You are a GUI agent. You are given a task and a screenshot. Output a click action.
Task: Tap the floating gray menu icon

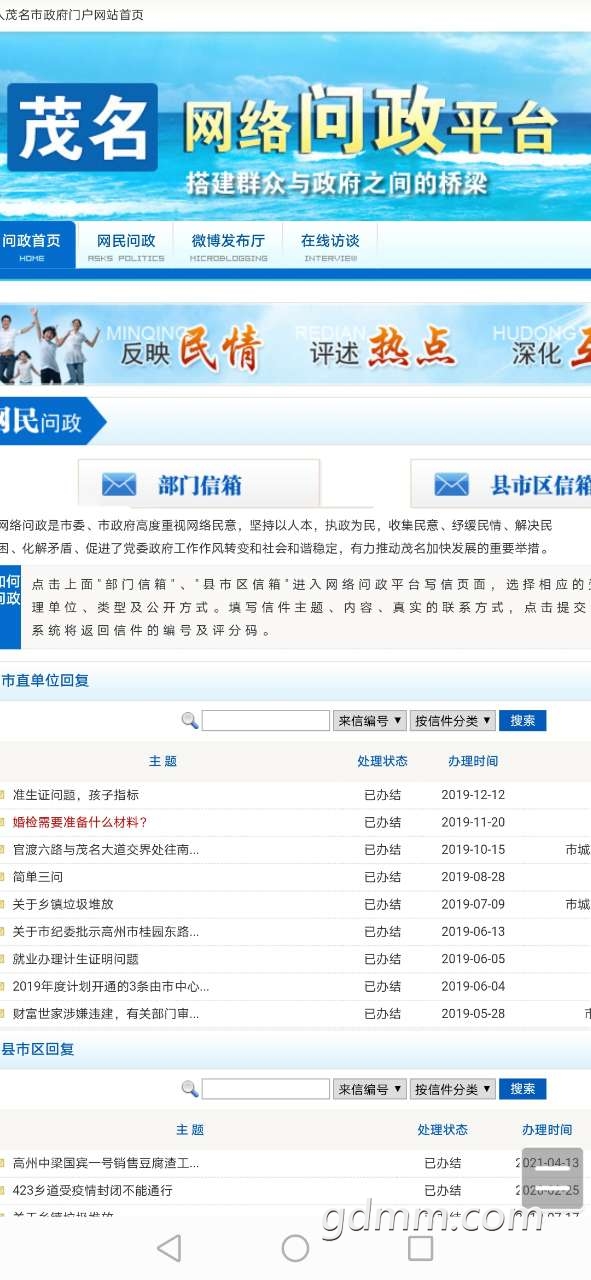[x=553, y=1177]
